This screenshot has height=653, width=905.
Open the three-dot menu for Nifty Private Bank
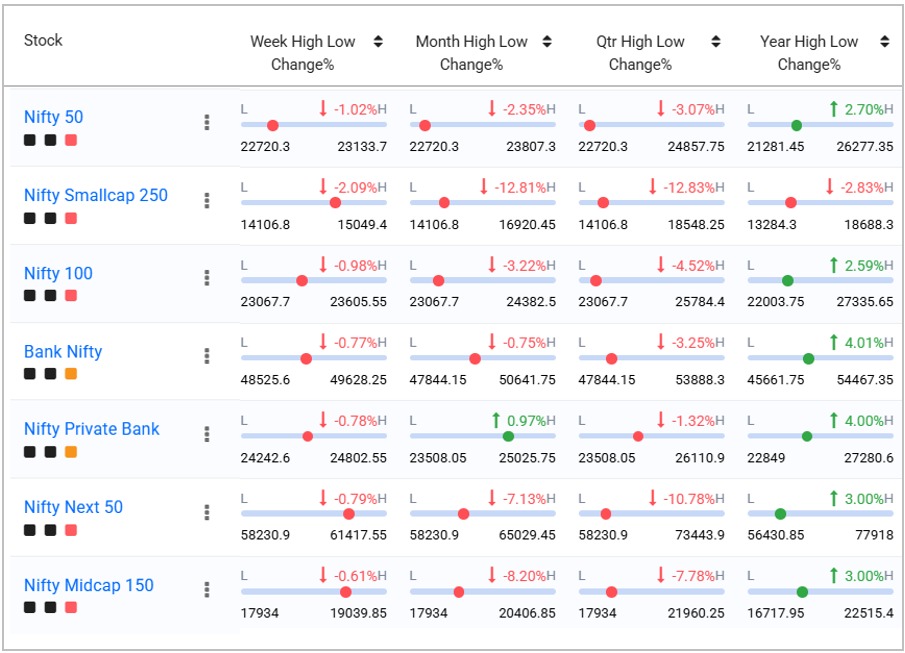point(207,434)
